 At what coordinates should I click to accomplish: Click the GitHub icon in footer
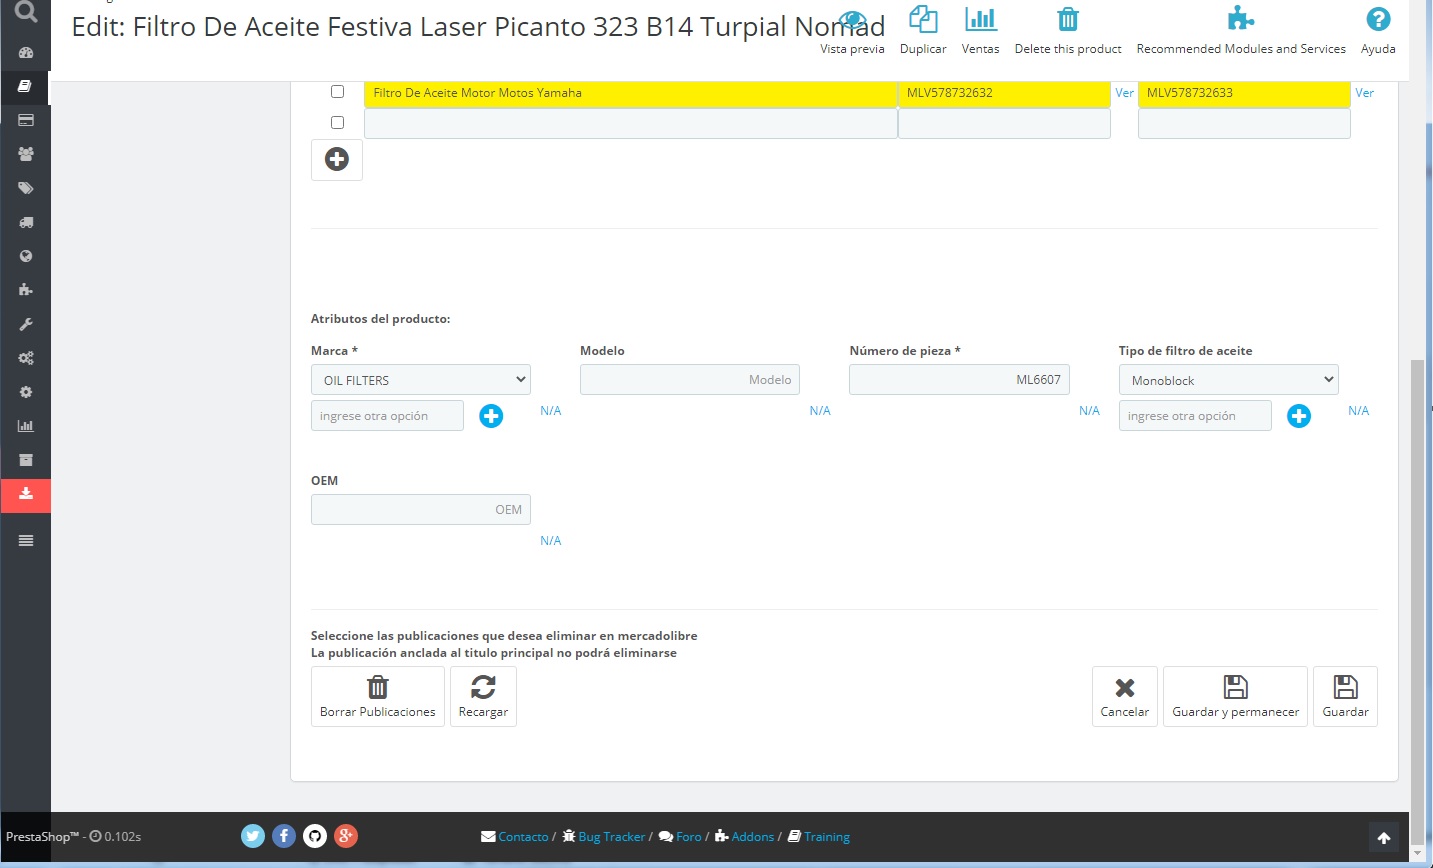(315, 836)
